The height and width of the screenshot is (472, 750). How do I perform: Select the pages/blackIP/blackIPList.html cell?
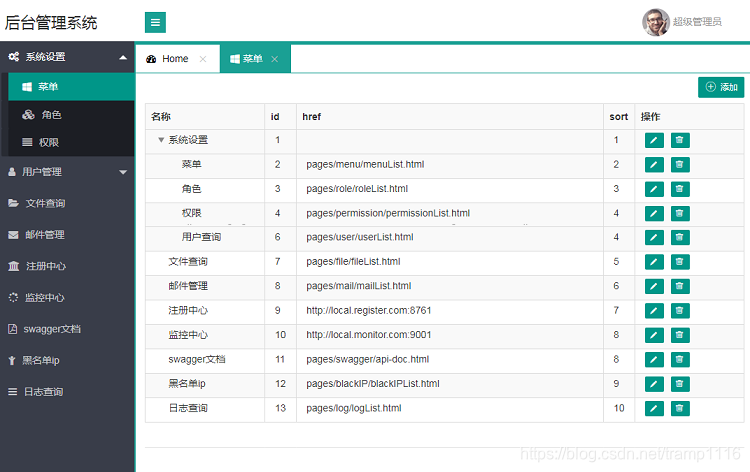450,384
